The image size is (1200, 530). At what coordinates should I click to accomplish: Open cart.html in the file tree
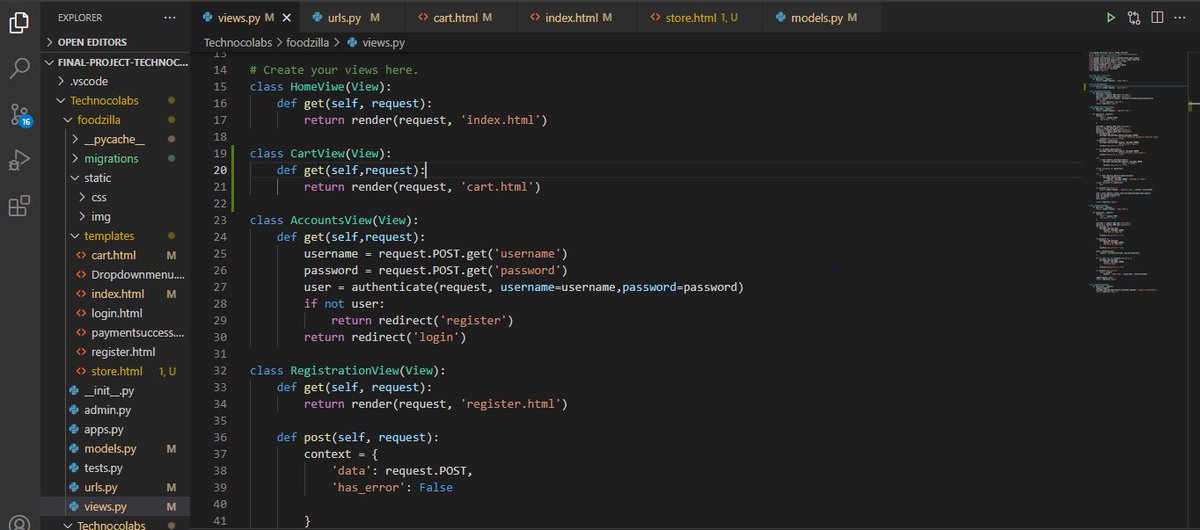click(x=115, y=255)
